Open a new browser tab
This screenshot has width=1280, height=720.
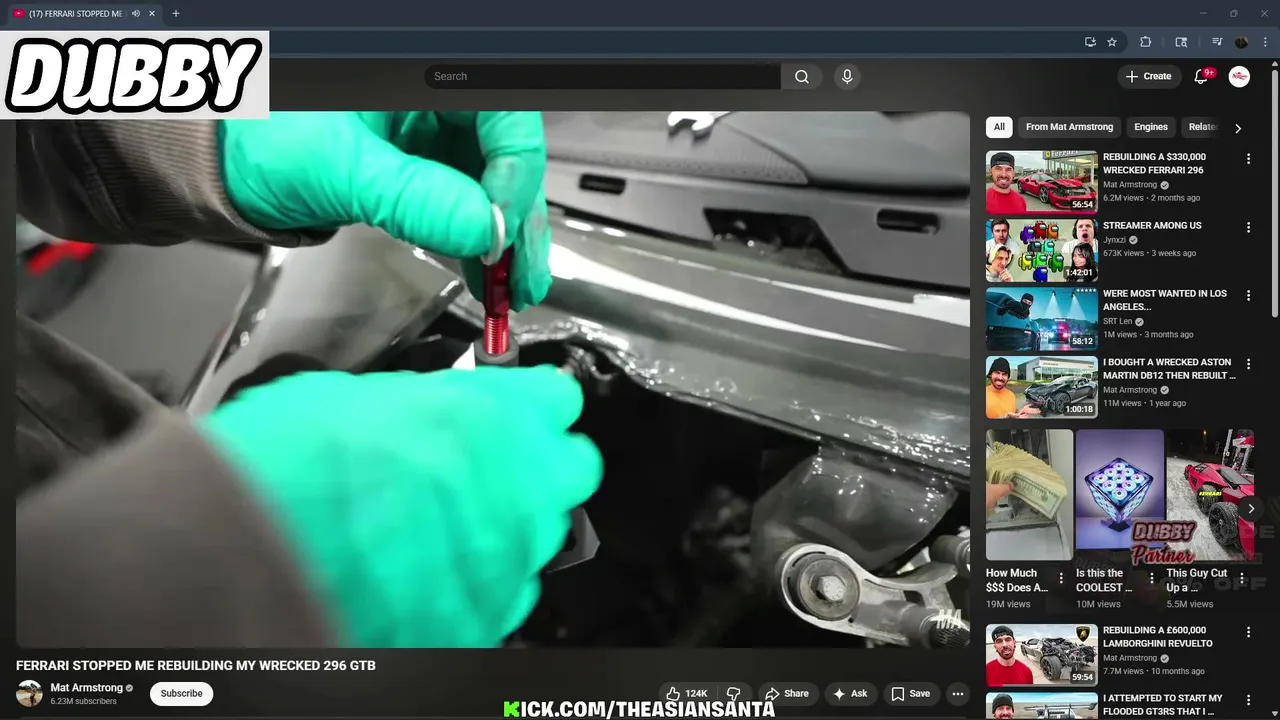[176, 14]
